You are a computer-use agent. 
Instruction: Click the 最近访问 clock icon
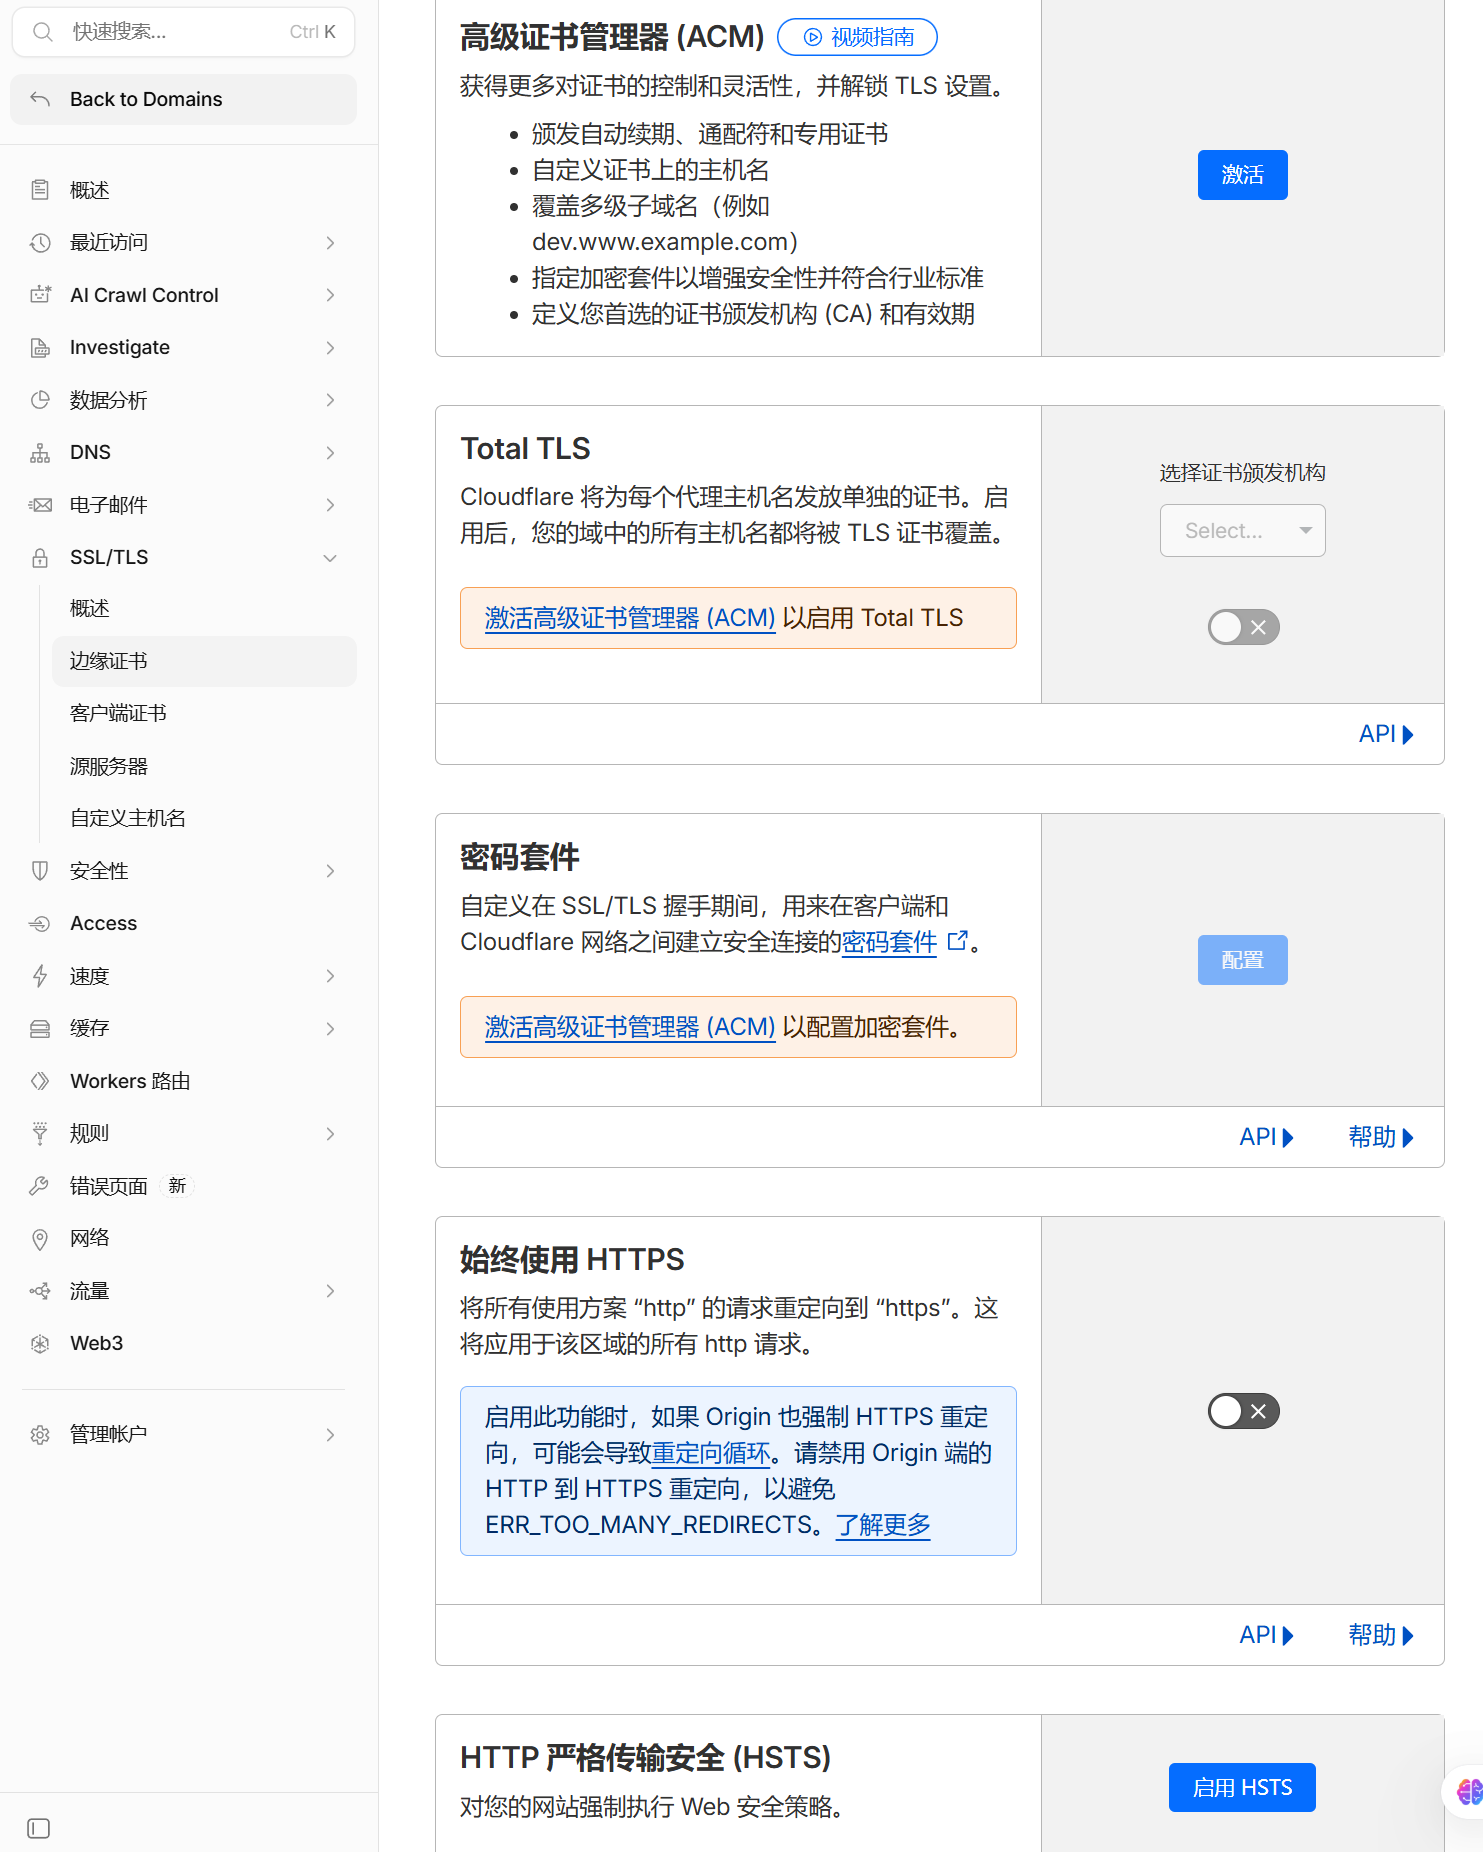(x=40, y=242)
